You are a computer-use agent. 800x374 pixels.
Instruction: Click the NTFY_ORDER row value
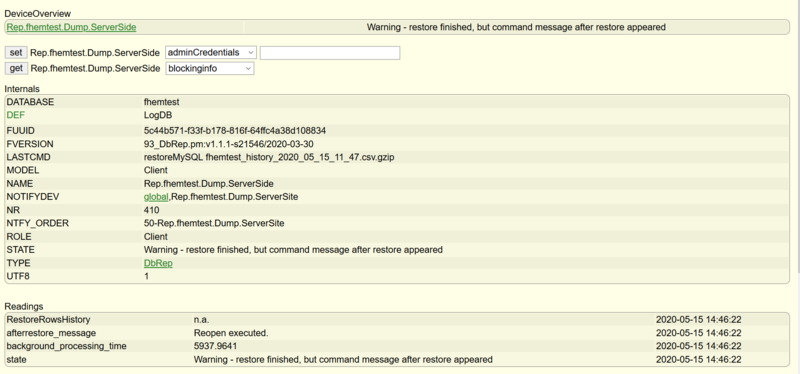214,223
